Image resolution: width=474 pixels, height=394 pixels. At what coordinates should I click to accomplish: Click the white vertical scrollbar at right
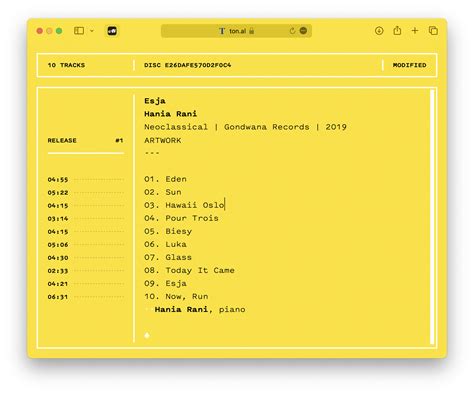pyautogui.click(x=432, y=217)
